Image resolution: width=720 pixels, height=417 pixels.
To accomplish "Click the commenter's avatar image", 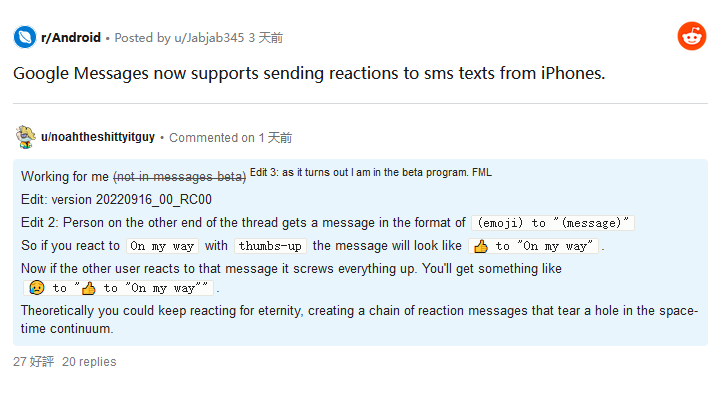I will 25,137.
